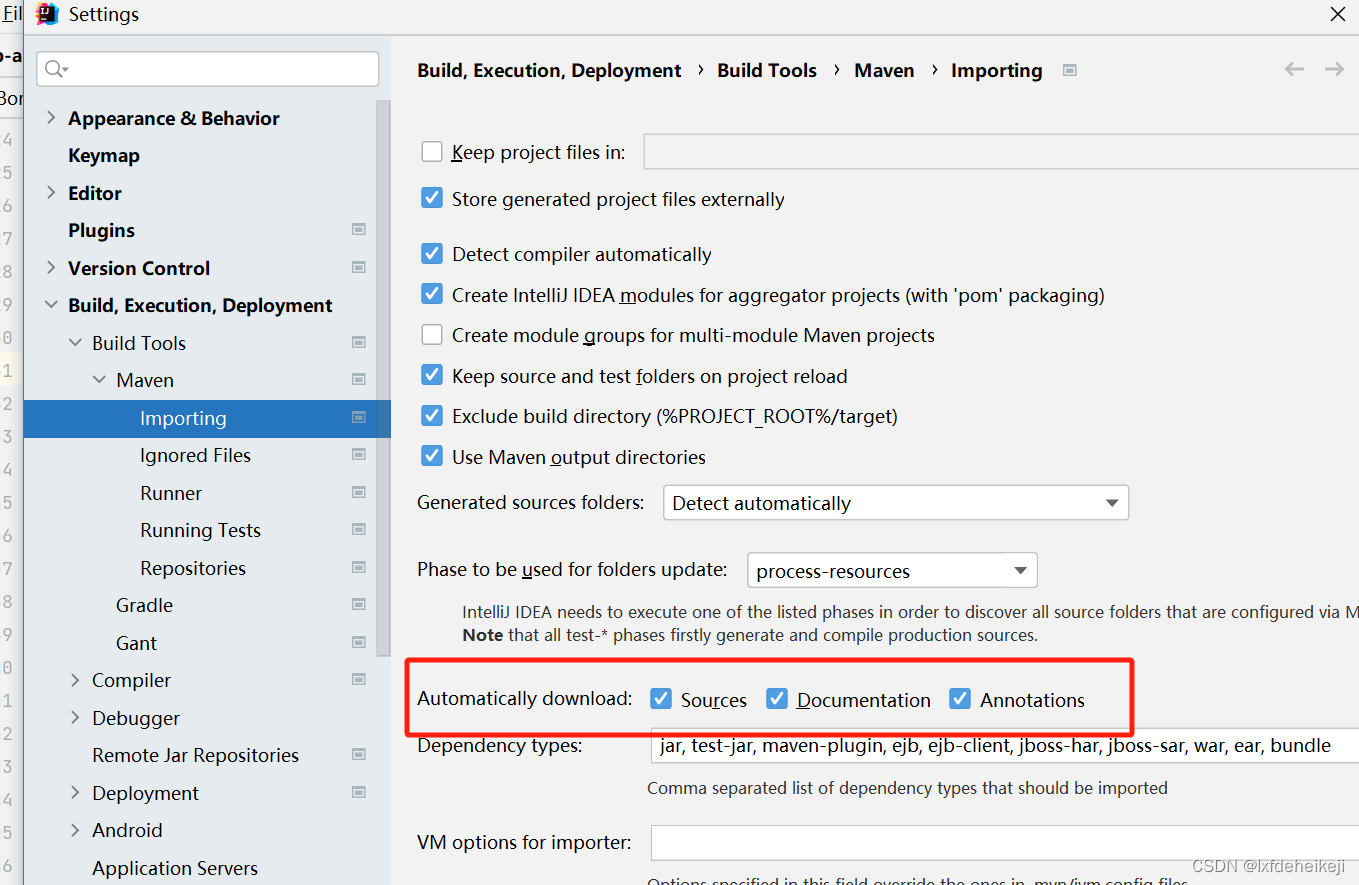Uncheck Create IntelliJ IDEA modules for aggregator projects
This screenshot has width=1359, height=885.
[432, 294]
